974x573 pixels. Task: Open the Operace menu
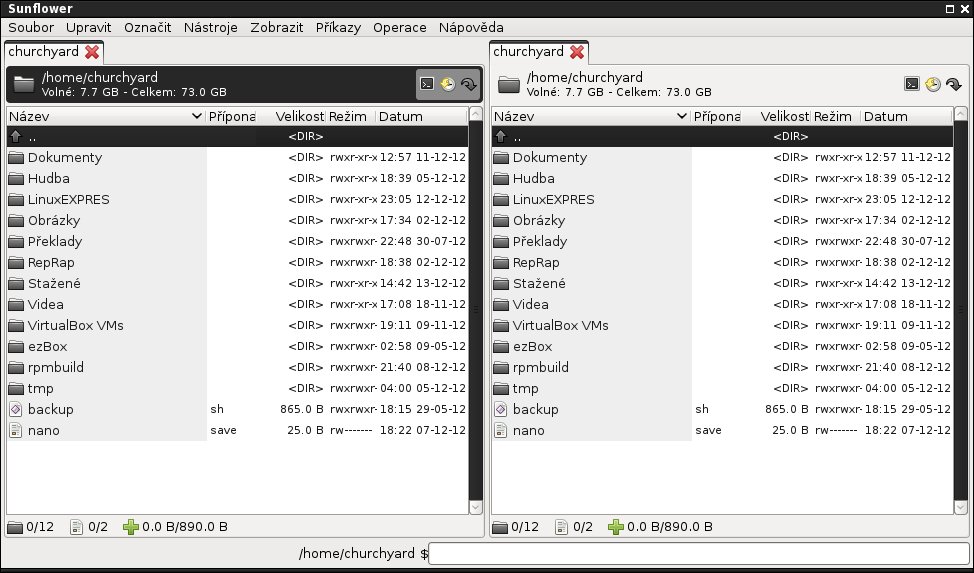tap(400, 27)
